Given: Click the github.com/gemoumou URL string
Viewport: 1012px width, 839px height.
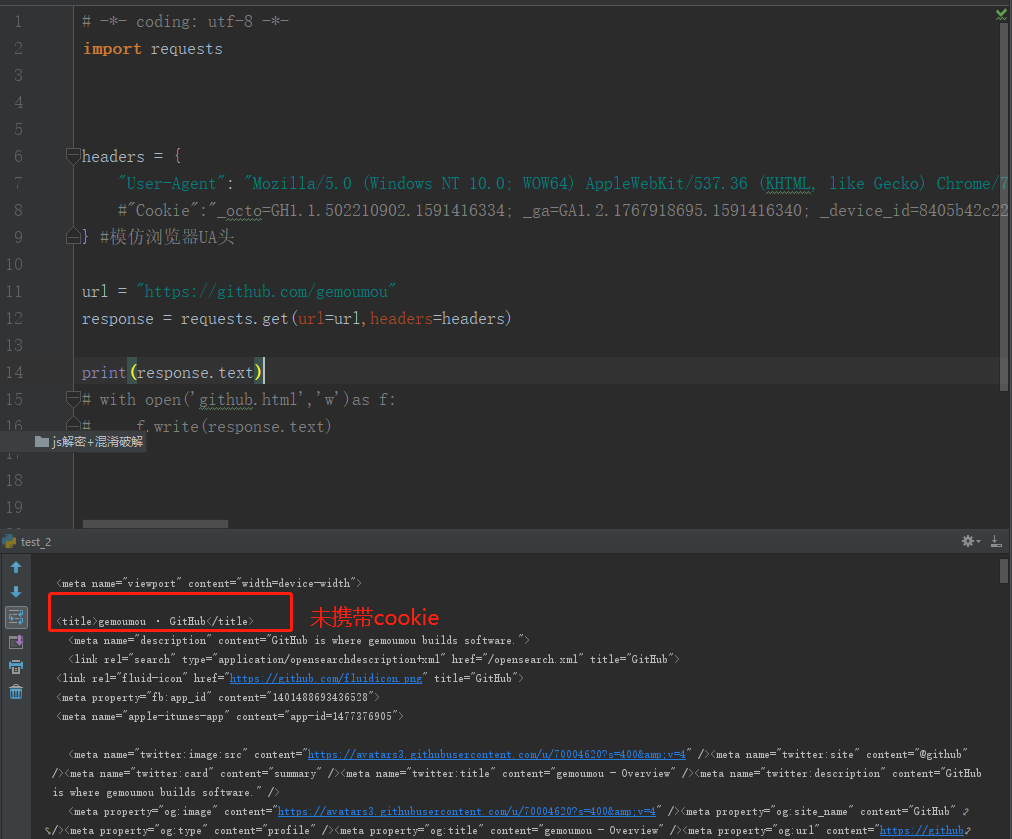Looking at the screenshot, I should tap(266, 291).
